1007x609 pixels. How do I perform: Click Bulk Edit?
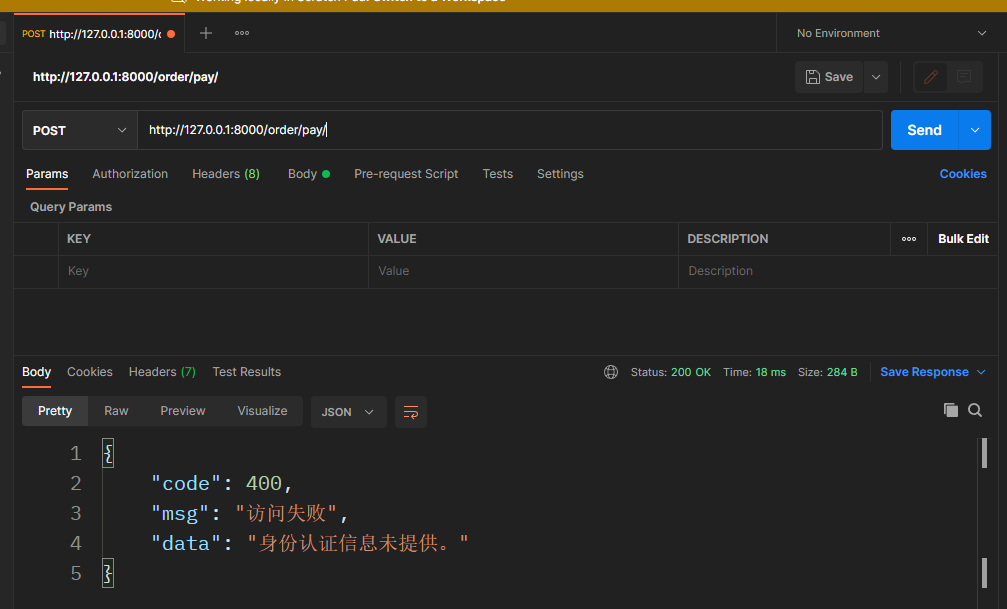click(963, 239)
